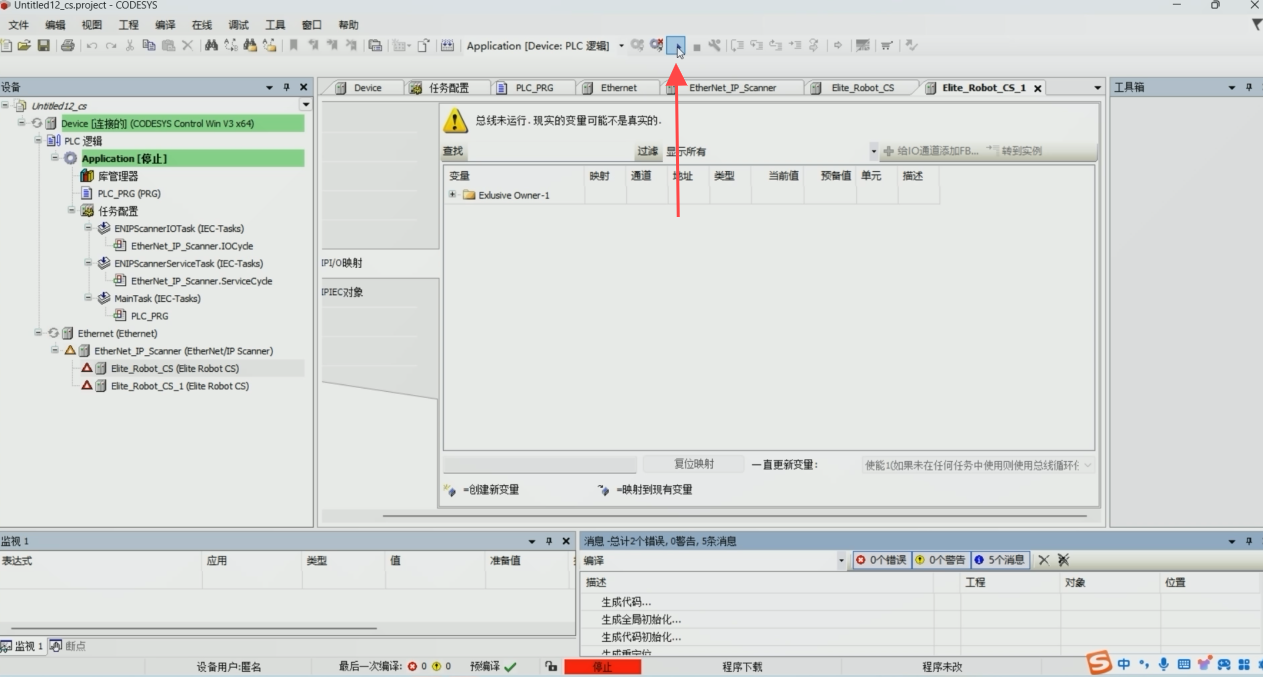Select Elite_Robot_CS_1 in the device tree

click(x=179, y=386)
